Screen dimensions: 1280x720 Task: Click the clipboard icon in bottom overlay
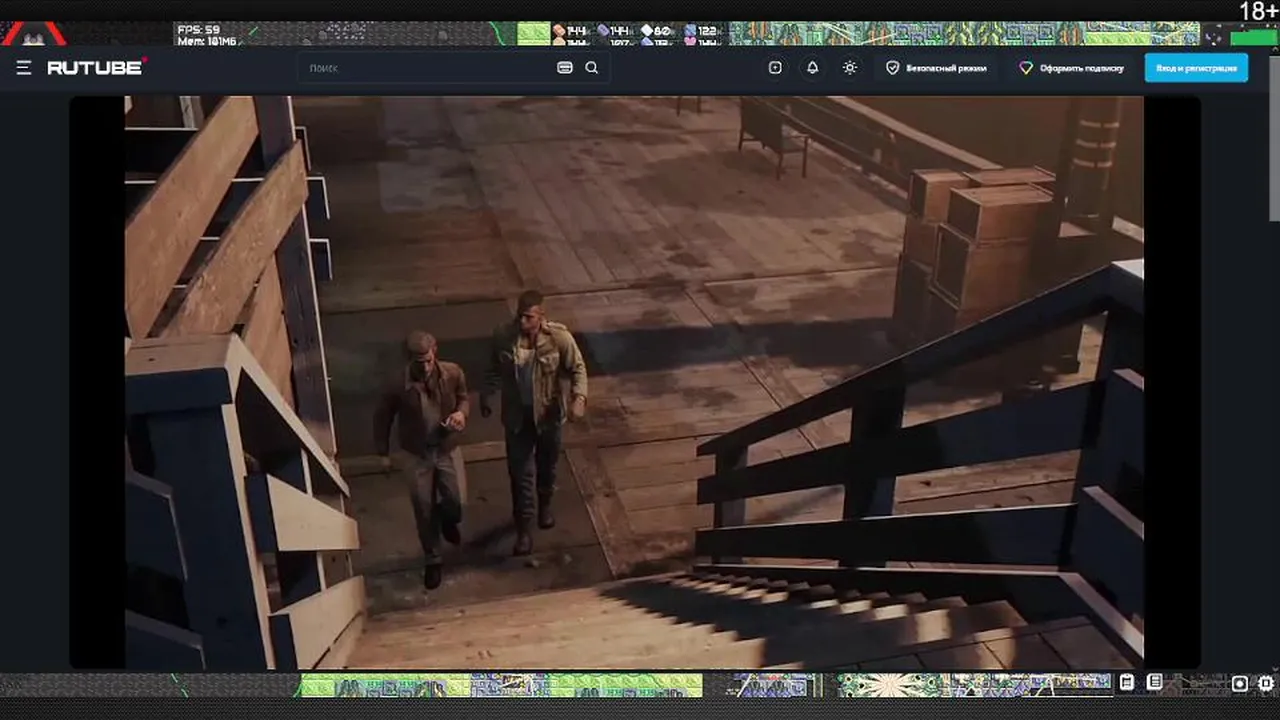[1127, 682]
